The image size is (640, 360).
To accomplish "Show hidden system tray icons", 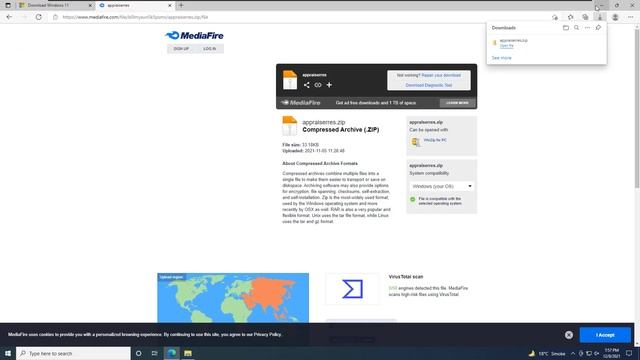I will tap(573, 353).
